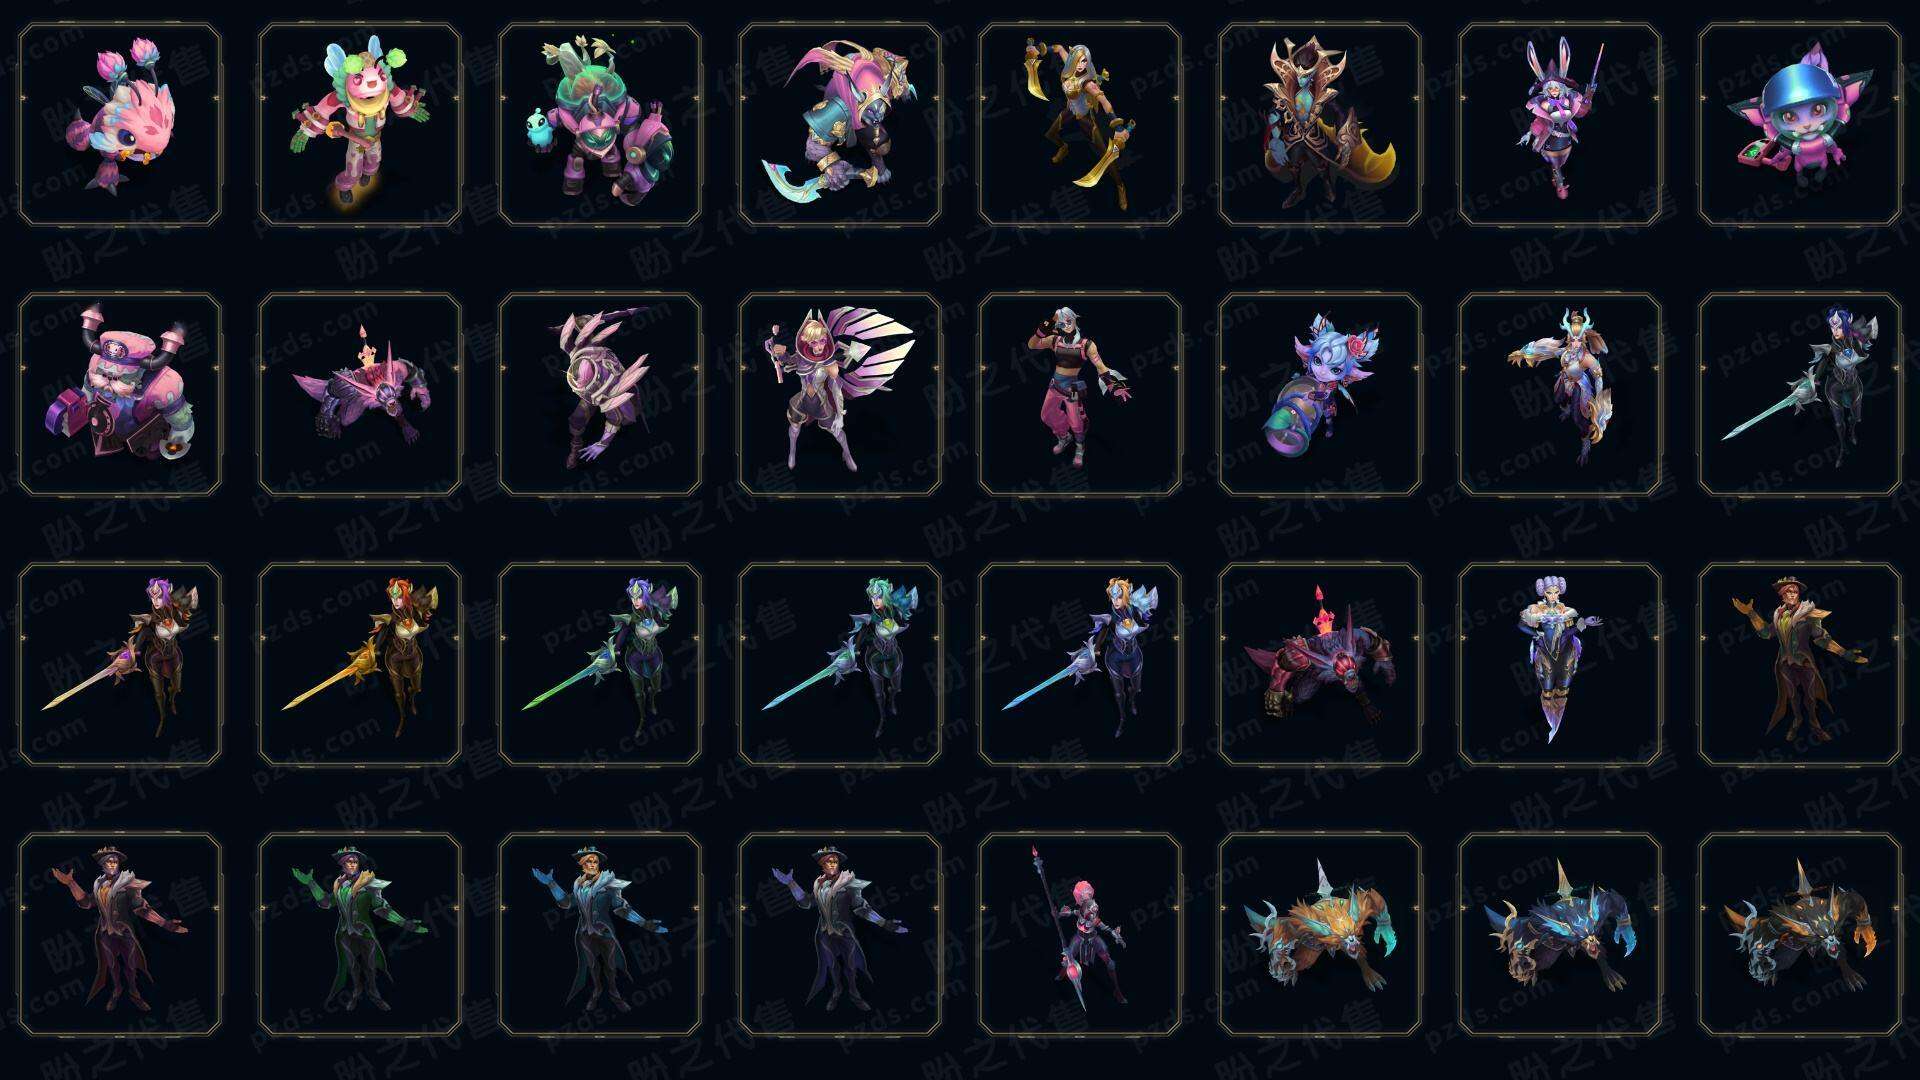The width and height of the screenshot is (1920, 1080).
Task: Click the red beast with a crown spike
Action: coord(1320,664)
